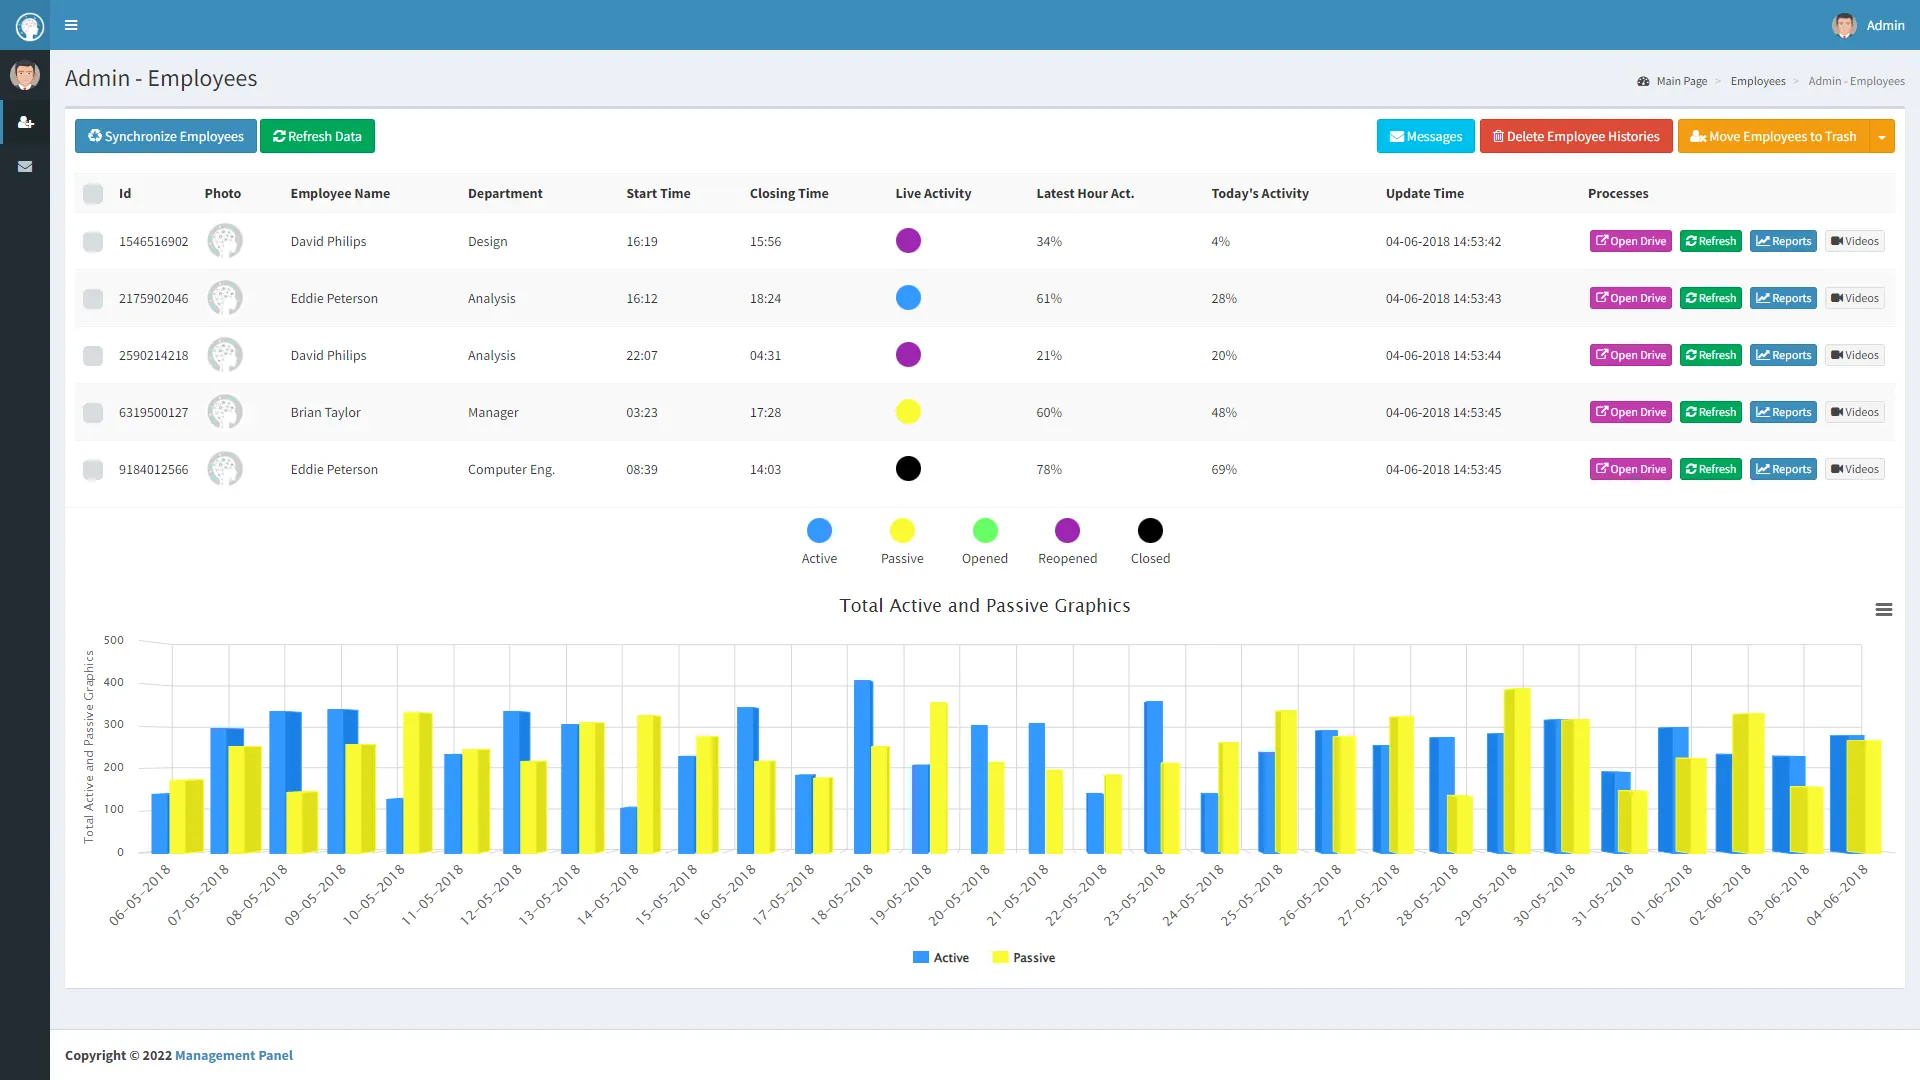
Task: Open Reports for employee 9184012566
Action: tap(1783, 469)
